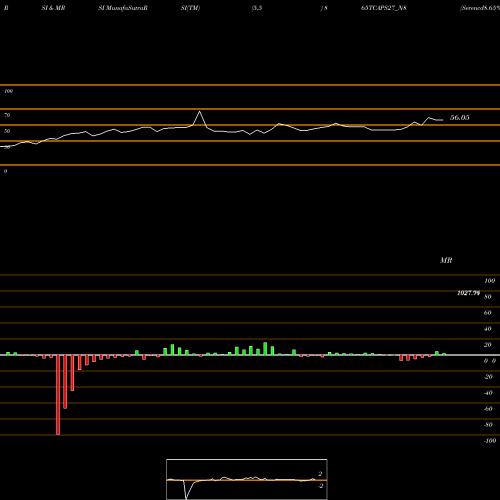500x500 pixels.
Task: Click the 20 label on MR axis
Action: tap(488, 345)
